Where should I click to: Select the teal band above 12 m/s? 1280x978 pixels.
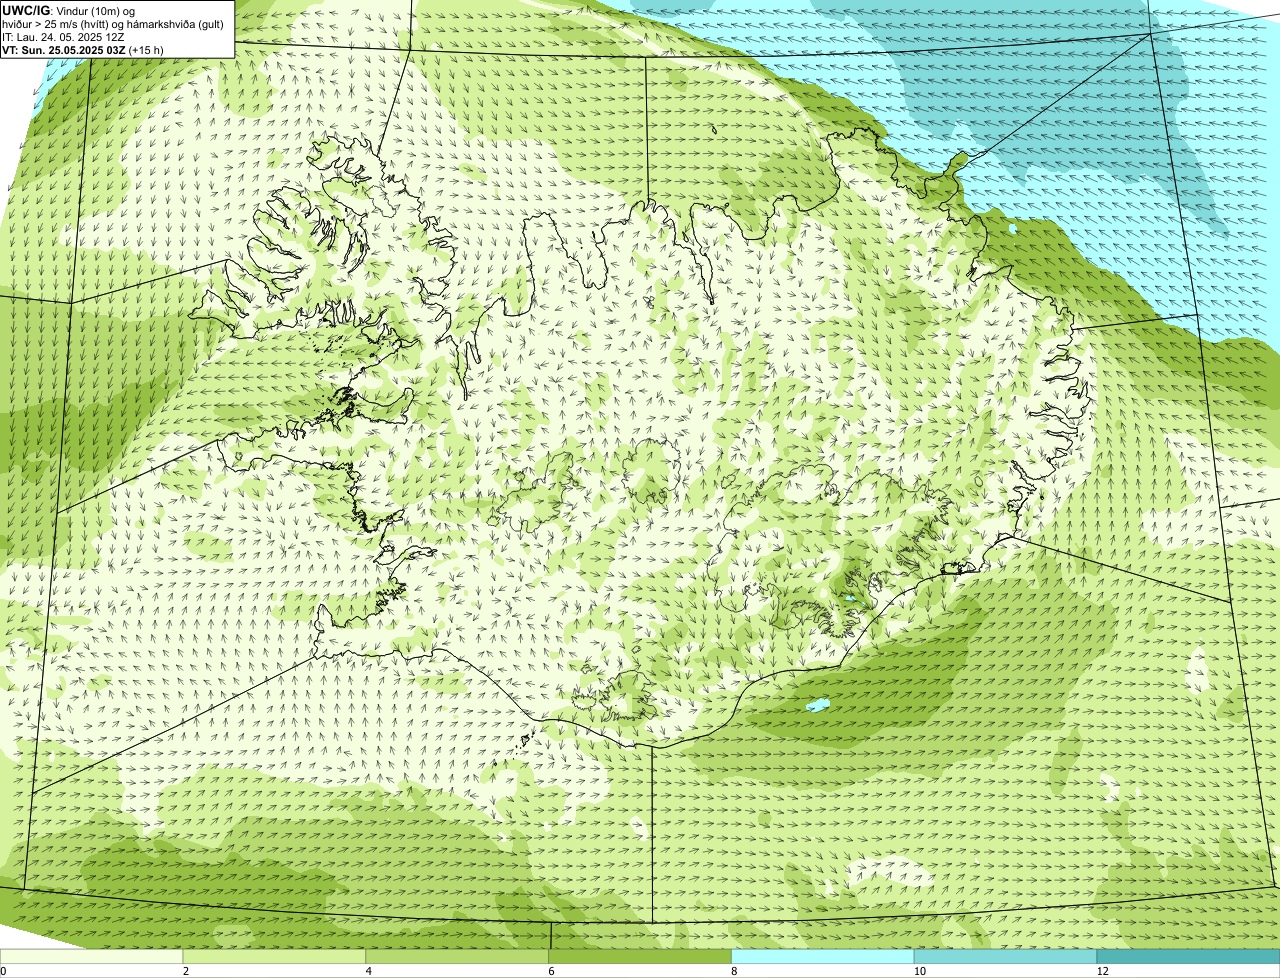click(1188, 957)
